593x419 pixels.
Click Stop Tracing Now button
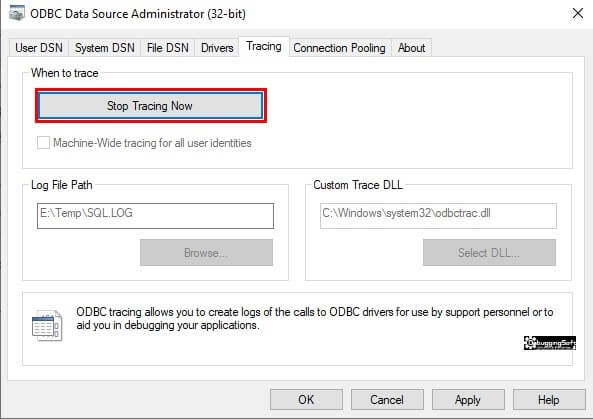(x=151, y=106)
